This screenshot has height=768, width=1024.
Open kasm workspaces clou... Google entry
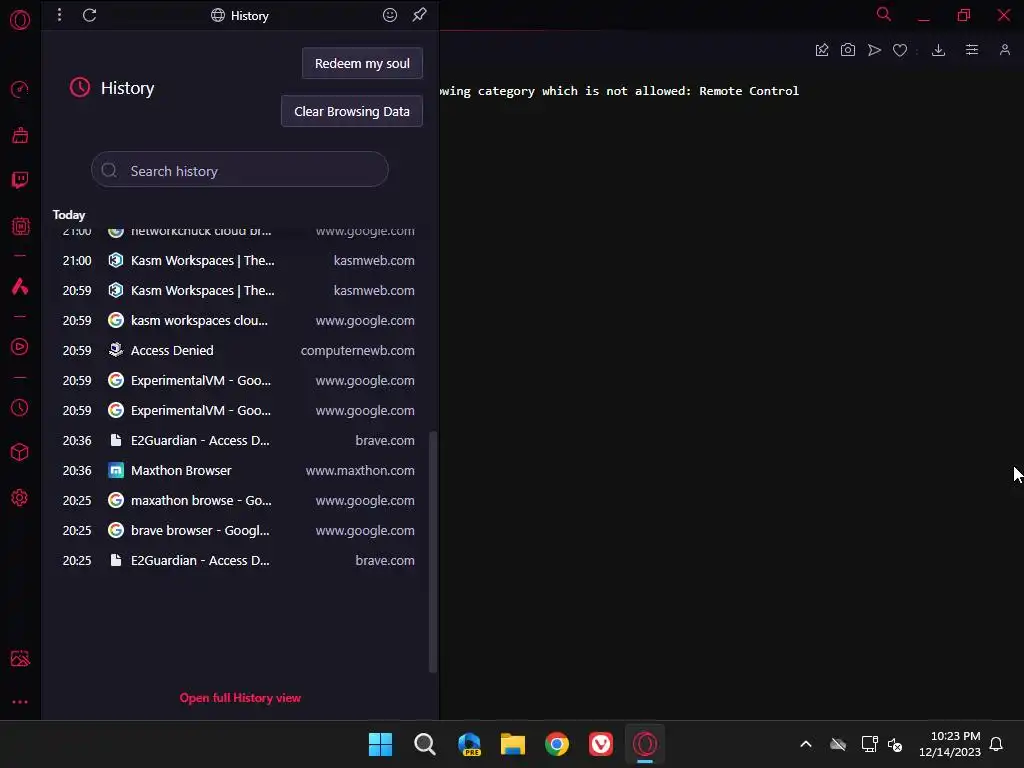(239, 321)
